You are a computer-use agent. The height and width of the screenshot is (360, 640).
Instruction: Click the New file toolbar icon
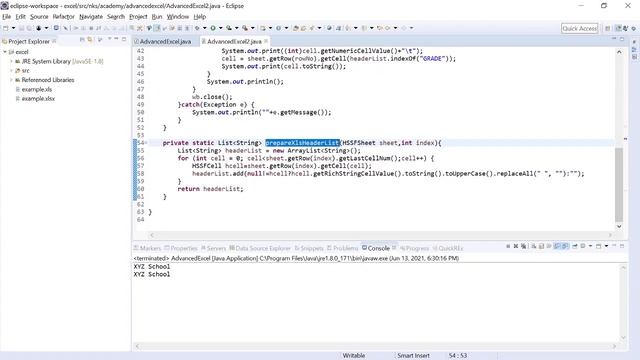pos(6,28)
